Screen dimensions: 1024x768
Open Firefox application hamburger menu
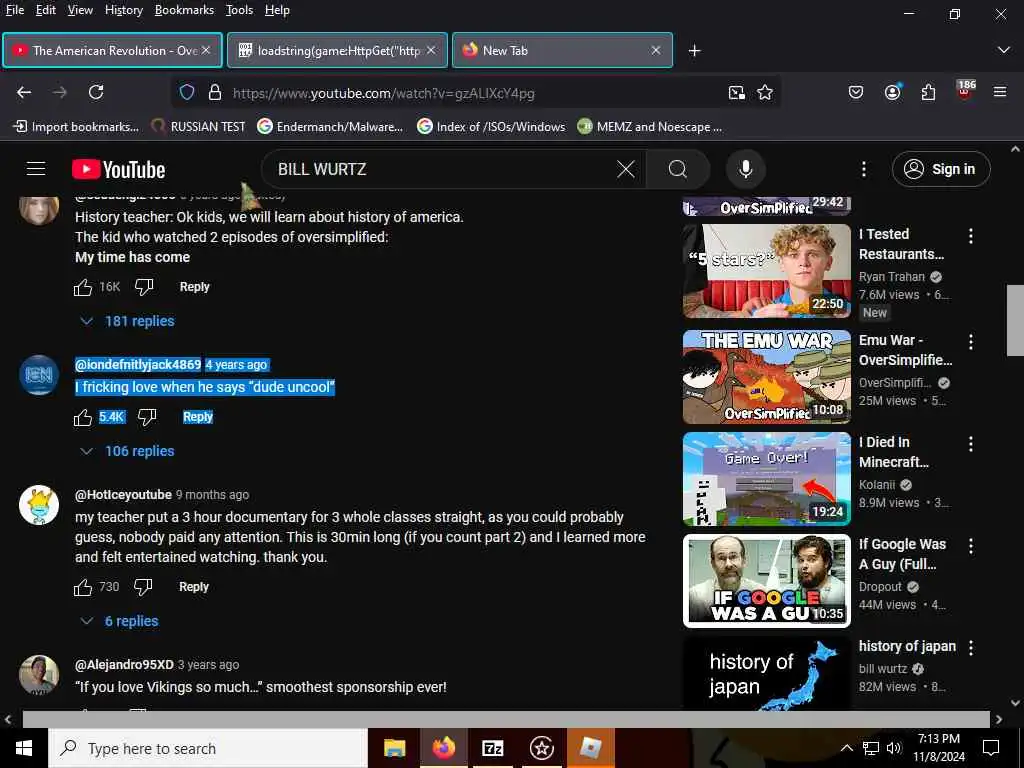pyautogui.click(x=1000, y=93)
